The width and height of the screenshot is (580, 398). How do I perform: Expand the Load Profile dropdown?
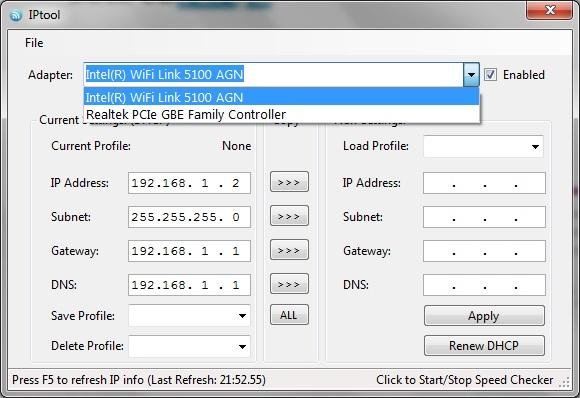[x=483, y=146]
